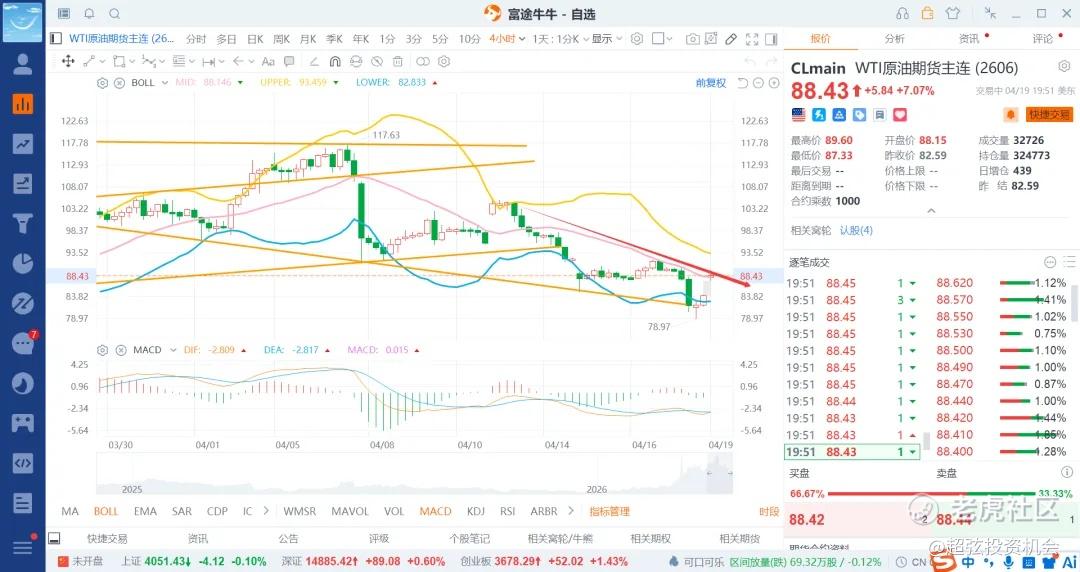Toggle left panel icon beside chart title
Viewport: 1080px width, 572px height.
(56, 39)
